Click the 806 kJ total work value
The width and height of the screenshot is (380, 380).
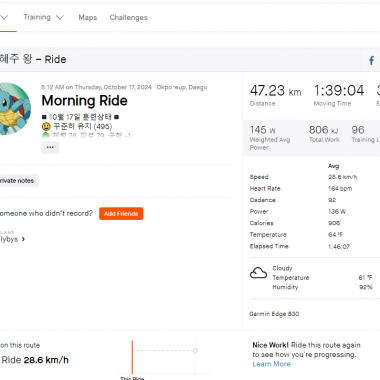point(323,130)
